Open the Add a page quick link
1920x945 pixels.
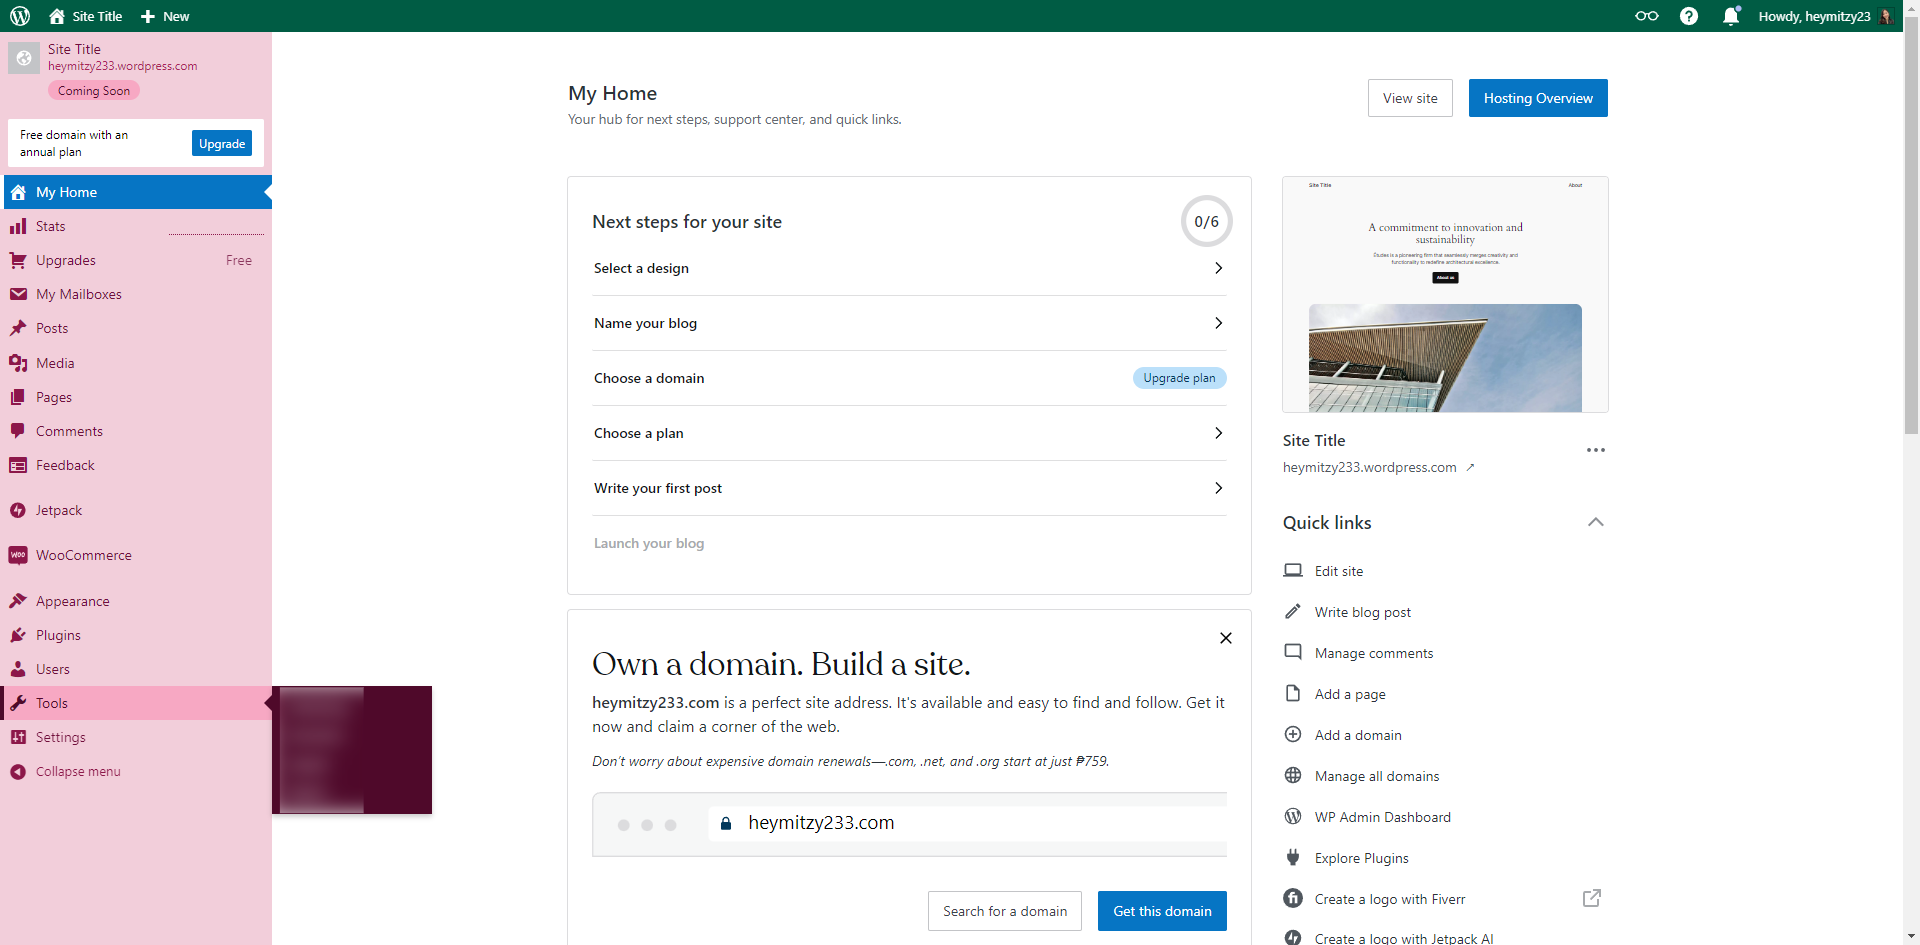tap(1350, 694)
